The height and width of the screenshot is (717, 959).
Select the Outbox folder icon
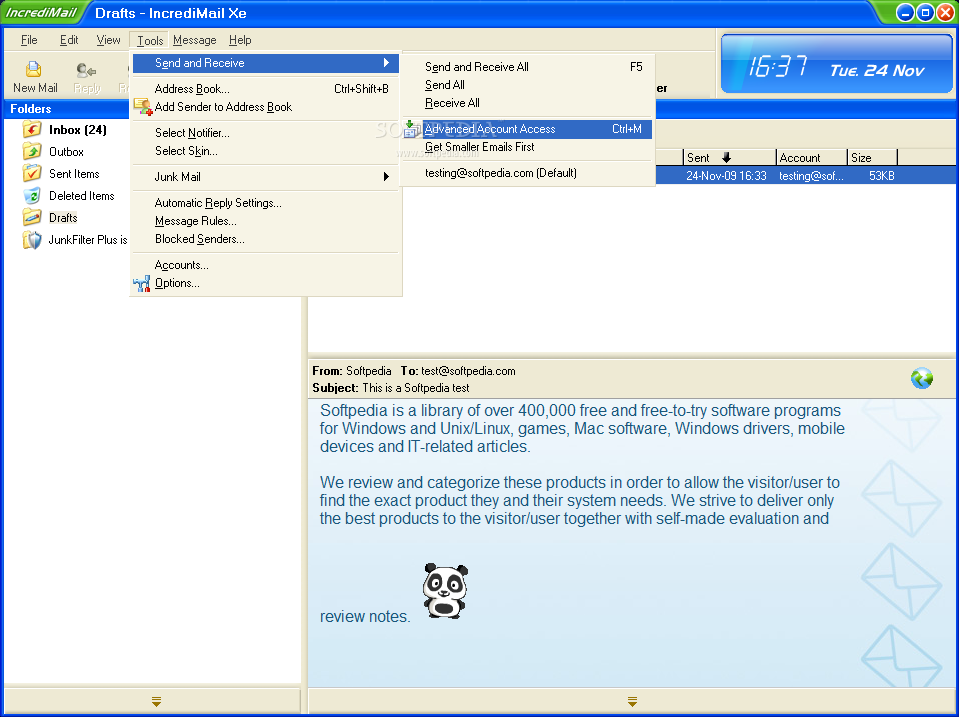32,151
